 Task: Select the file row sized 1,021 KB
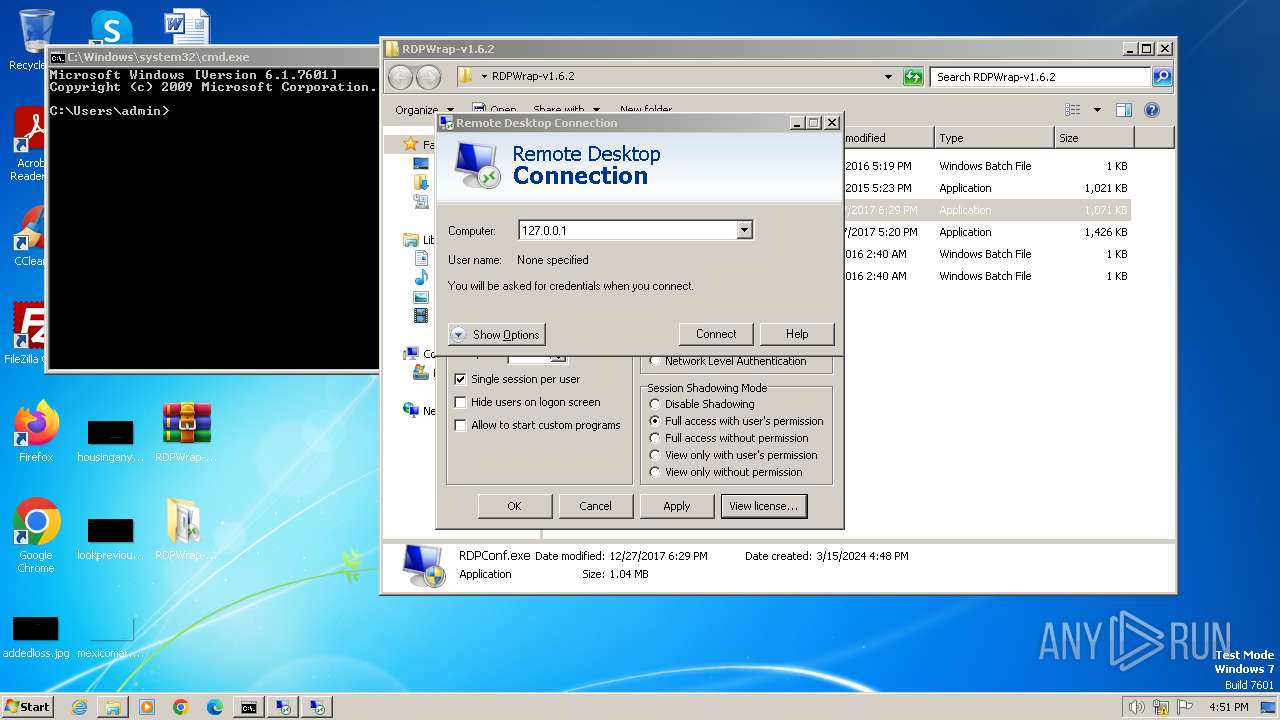(985, 188)
